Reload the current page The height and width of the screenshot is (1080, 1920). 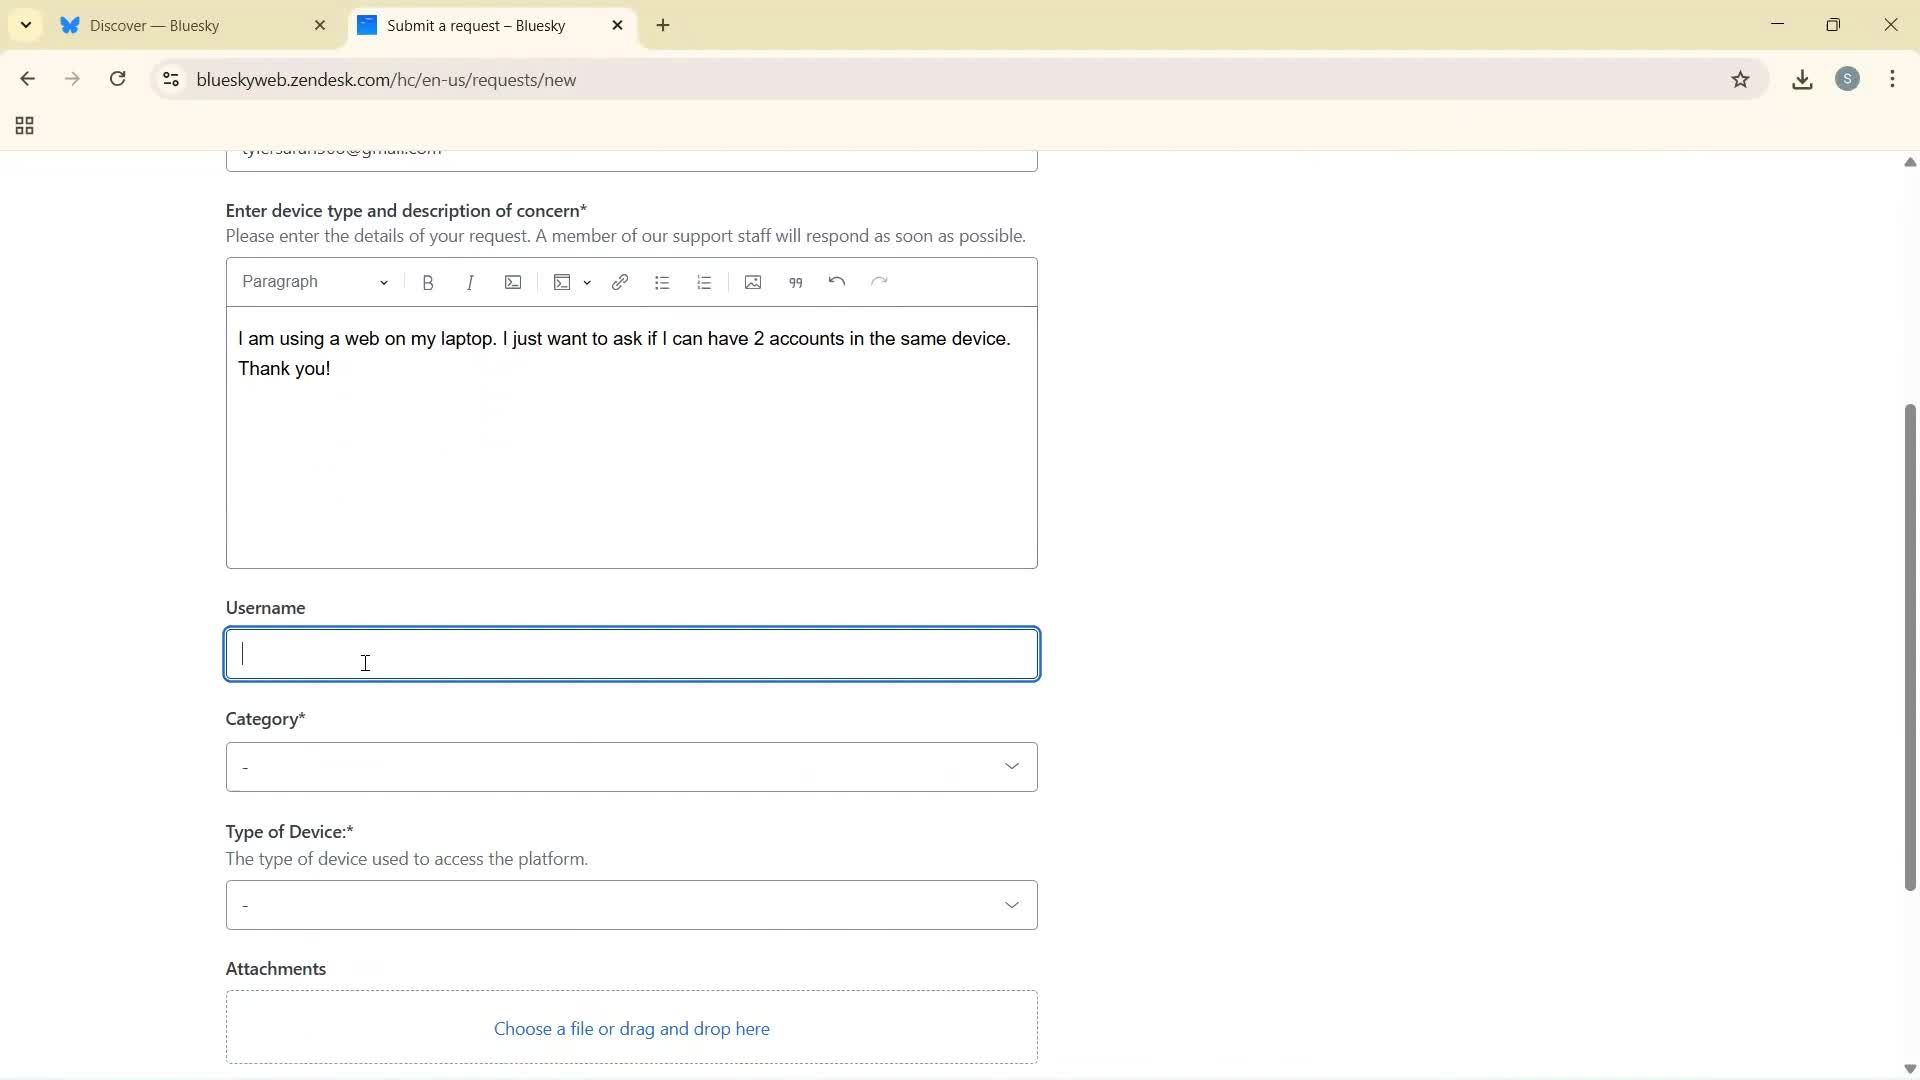(118, 79)
